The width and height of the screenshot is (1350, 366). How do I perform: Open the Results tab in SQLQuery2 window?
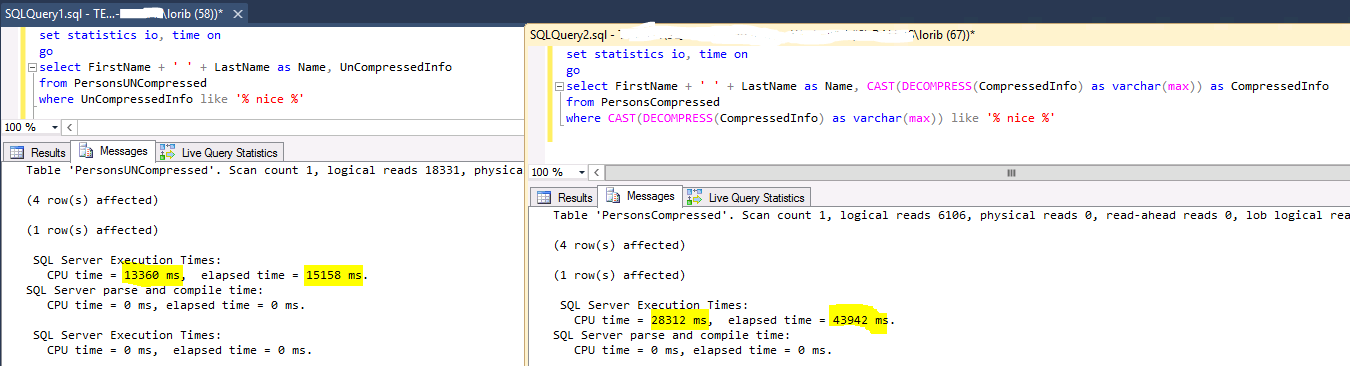point(565,198)
